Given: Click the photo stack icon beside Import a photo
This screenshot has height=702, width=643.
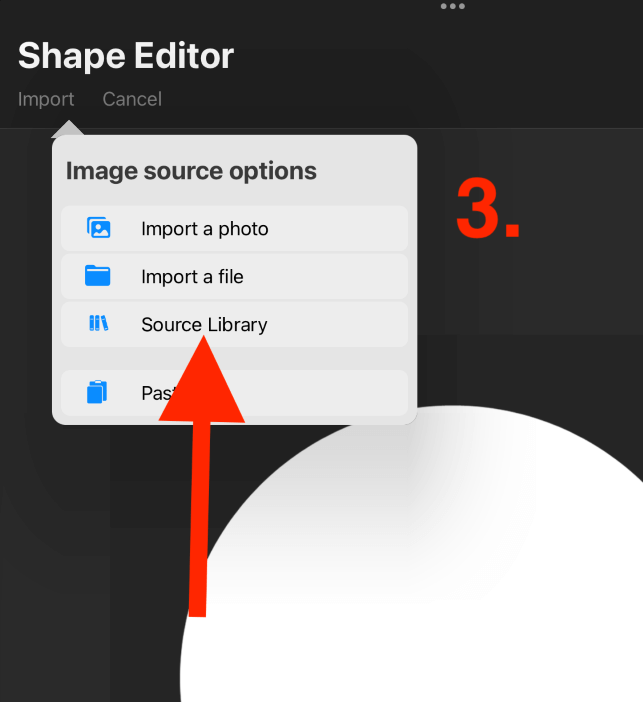Looking at the screenshot, I should click(x=99, y=228).
